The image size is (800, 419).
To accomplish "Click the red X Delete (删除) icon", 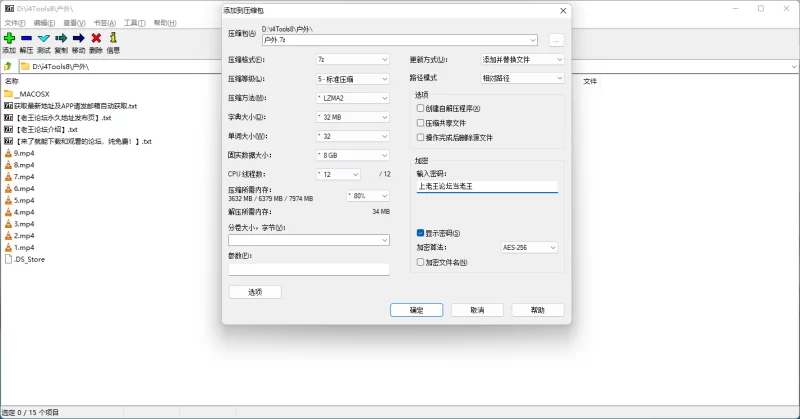I will click(x=96, y=38).
